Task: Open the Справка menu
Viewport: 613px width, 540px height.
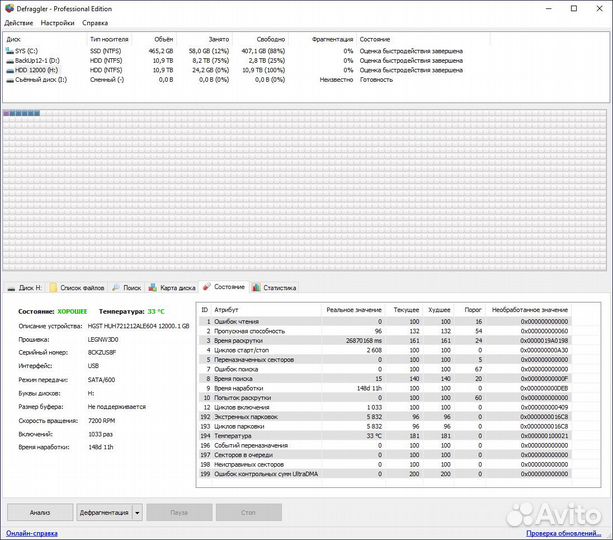Action: [95, 23]
